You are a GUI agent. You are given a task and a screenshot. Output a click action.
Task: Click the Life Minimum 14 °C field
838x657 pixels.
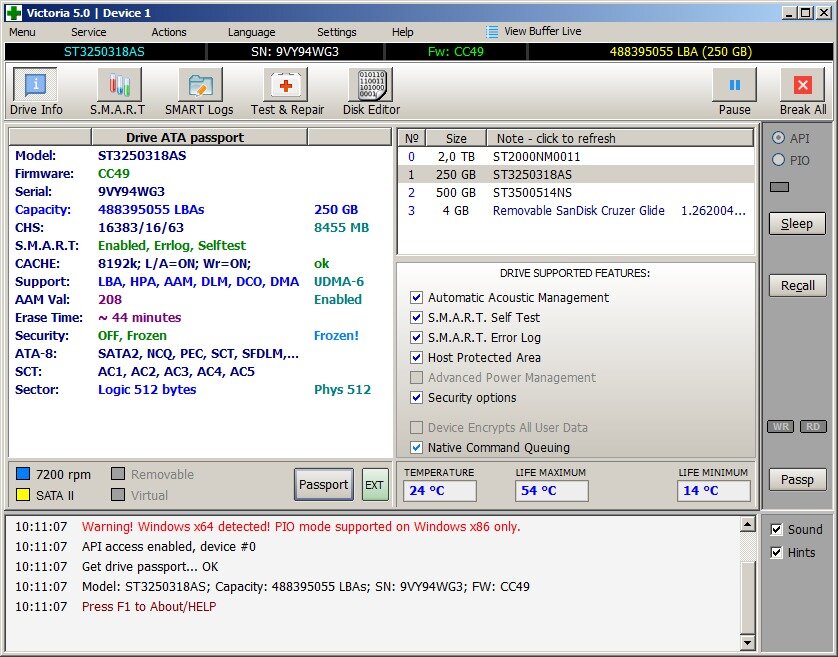pos(714,490)
